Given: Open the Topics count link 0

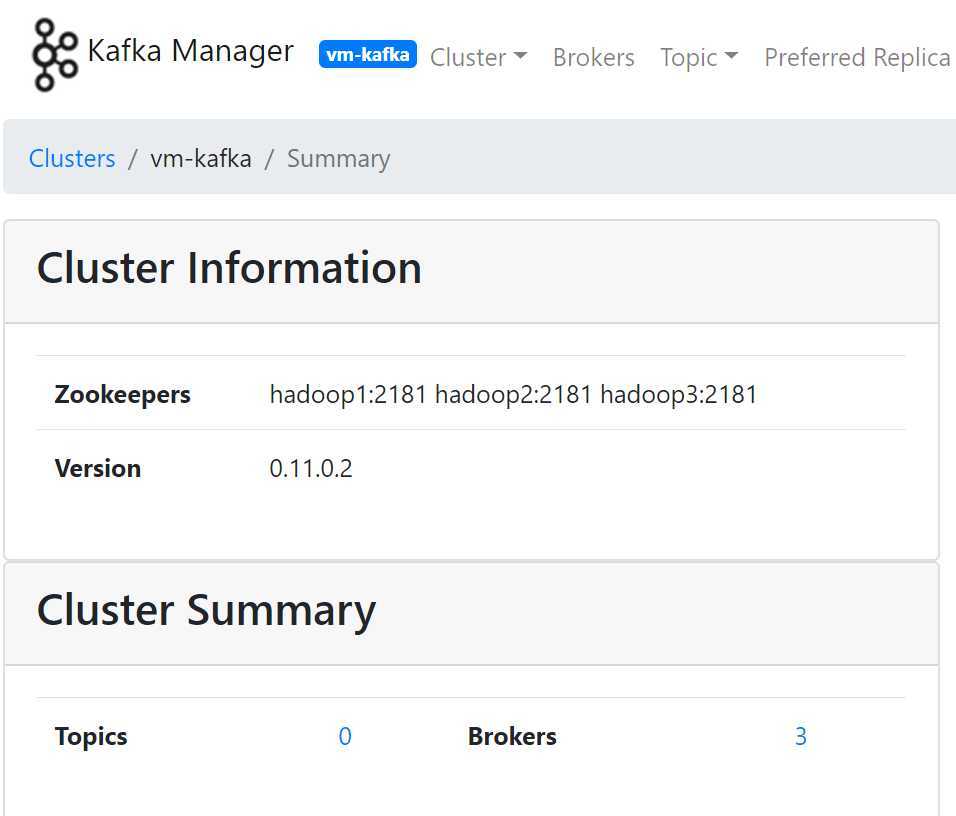Looking at the screenshot, I should (x=345, y=736).
